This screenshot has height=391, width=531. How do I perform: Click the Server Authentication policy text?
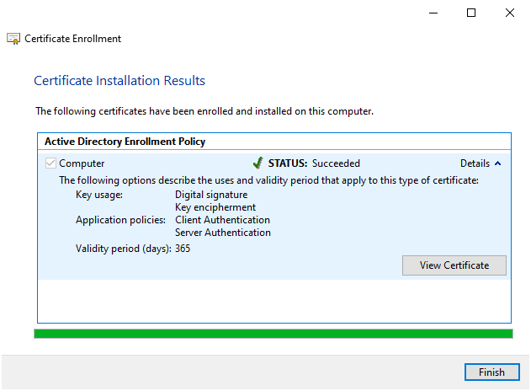coord(223,233)
